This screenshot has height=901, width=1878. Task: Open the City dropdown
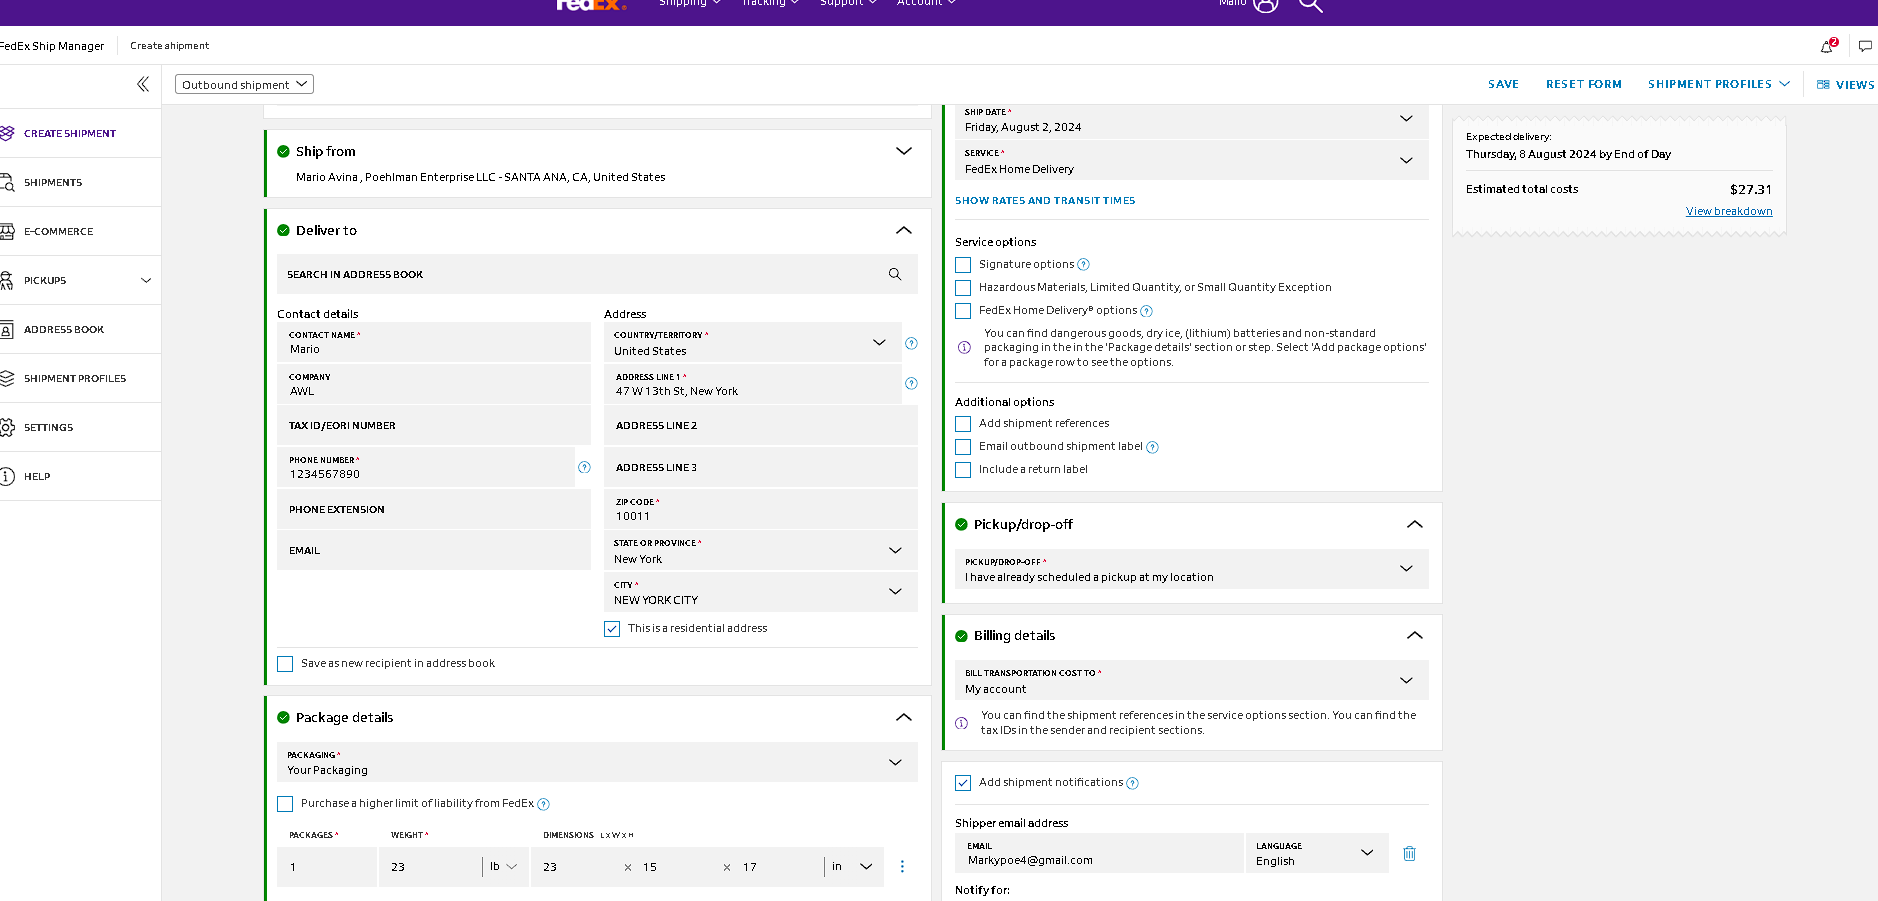(760, 592)
